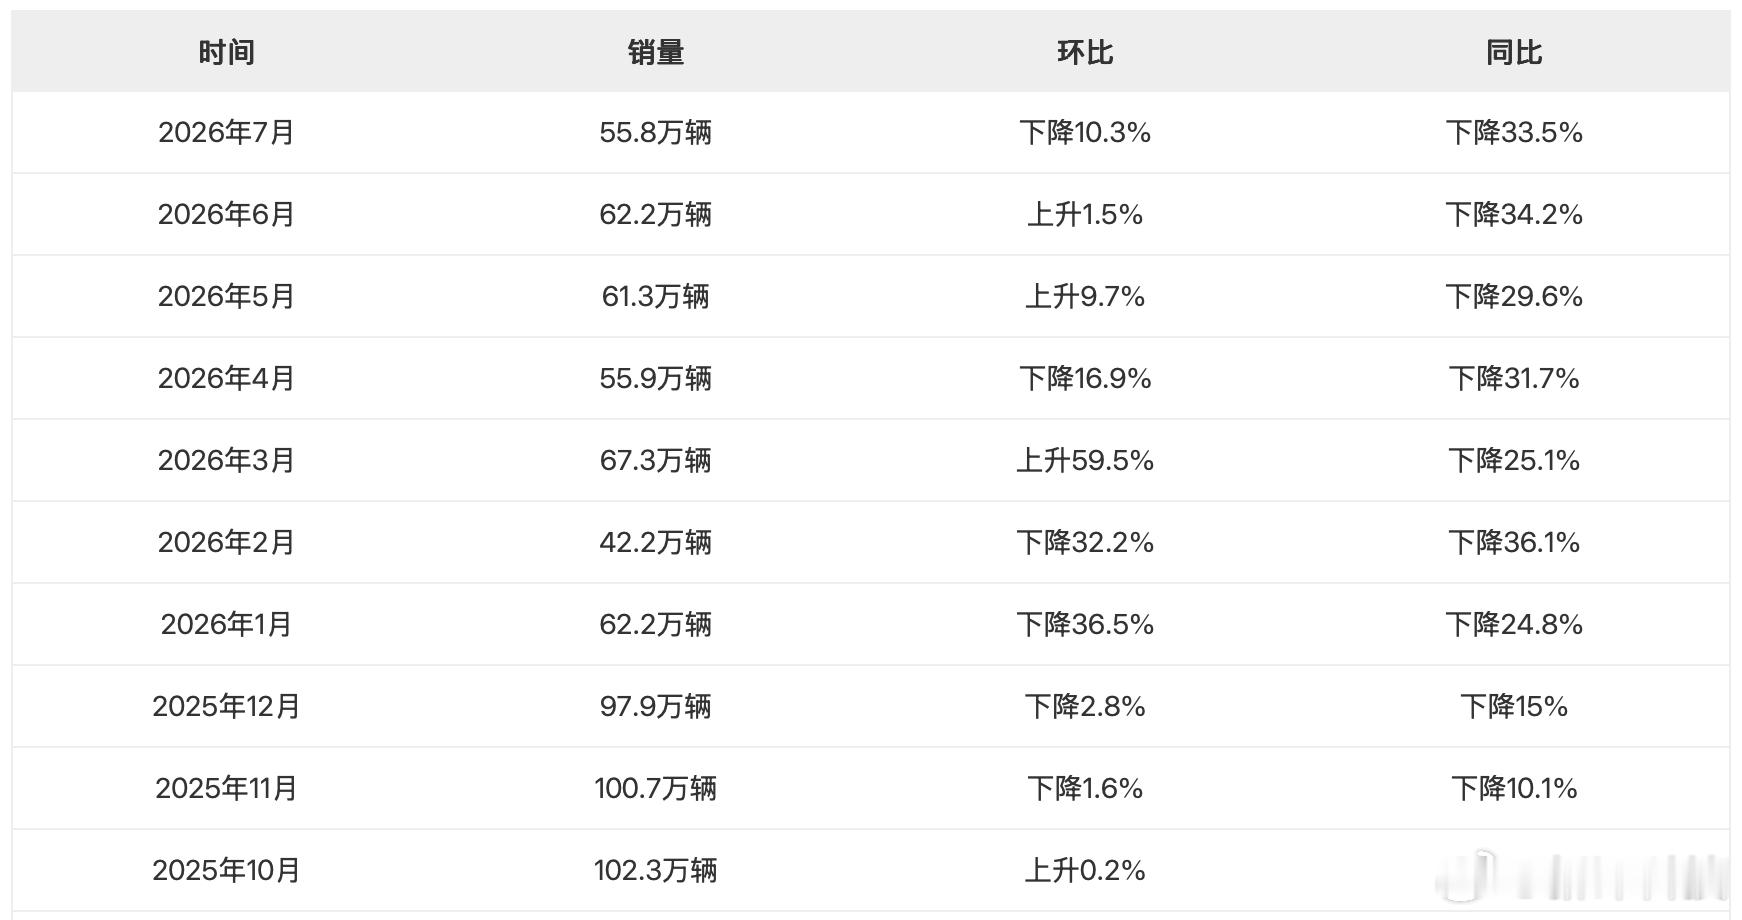Click the 下降15% year-over-year cell

pyautogui.click(x=1514, y=706)
